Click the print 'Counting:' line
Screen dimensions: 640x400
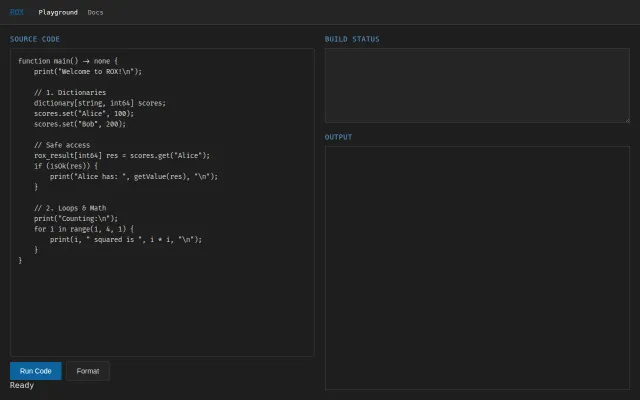click(76, 219)
